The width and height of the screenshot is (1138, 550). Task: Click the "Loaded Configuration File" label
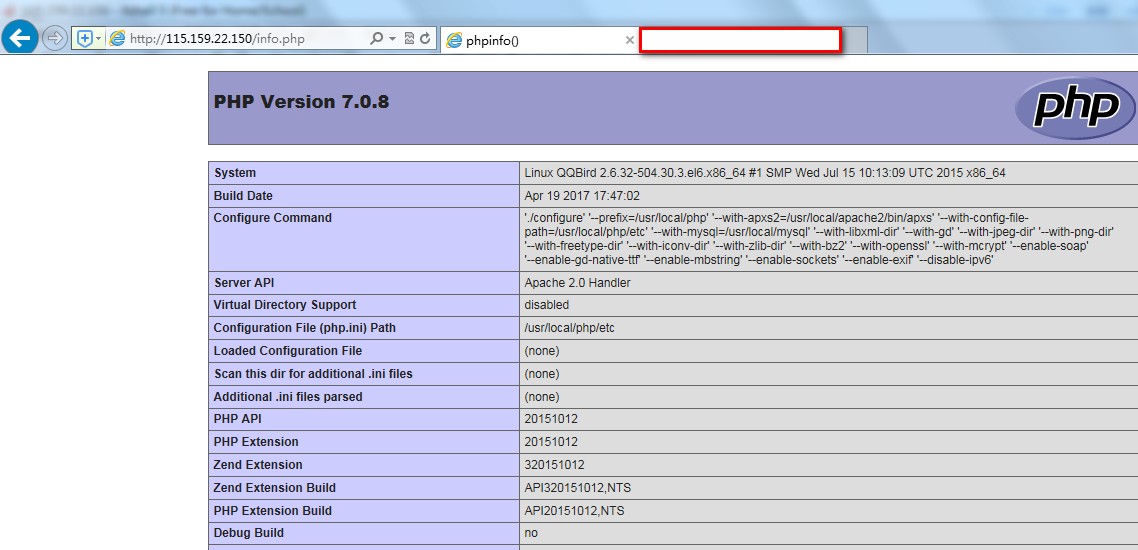tap(287, 351)
